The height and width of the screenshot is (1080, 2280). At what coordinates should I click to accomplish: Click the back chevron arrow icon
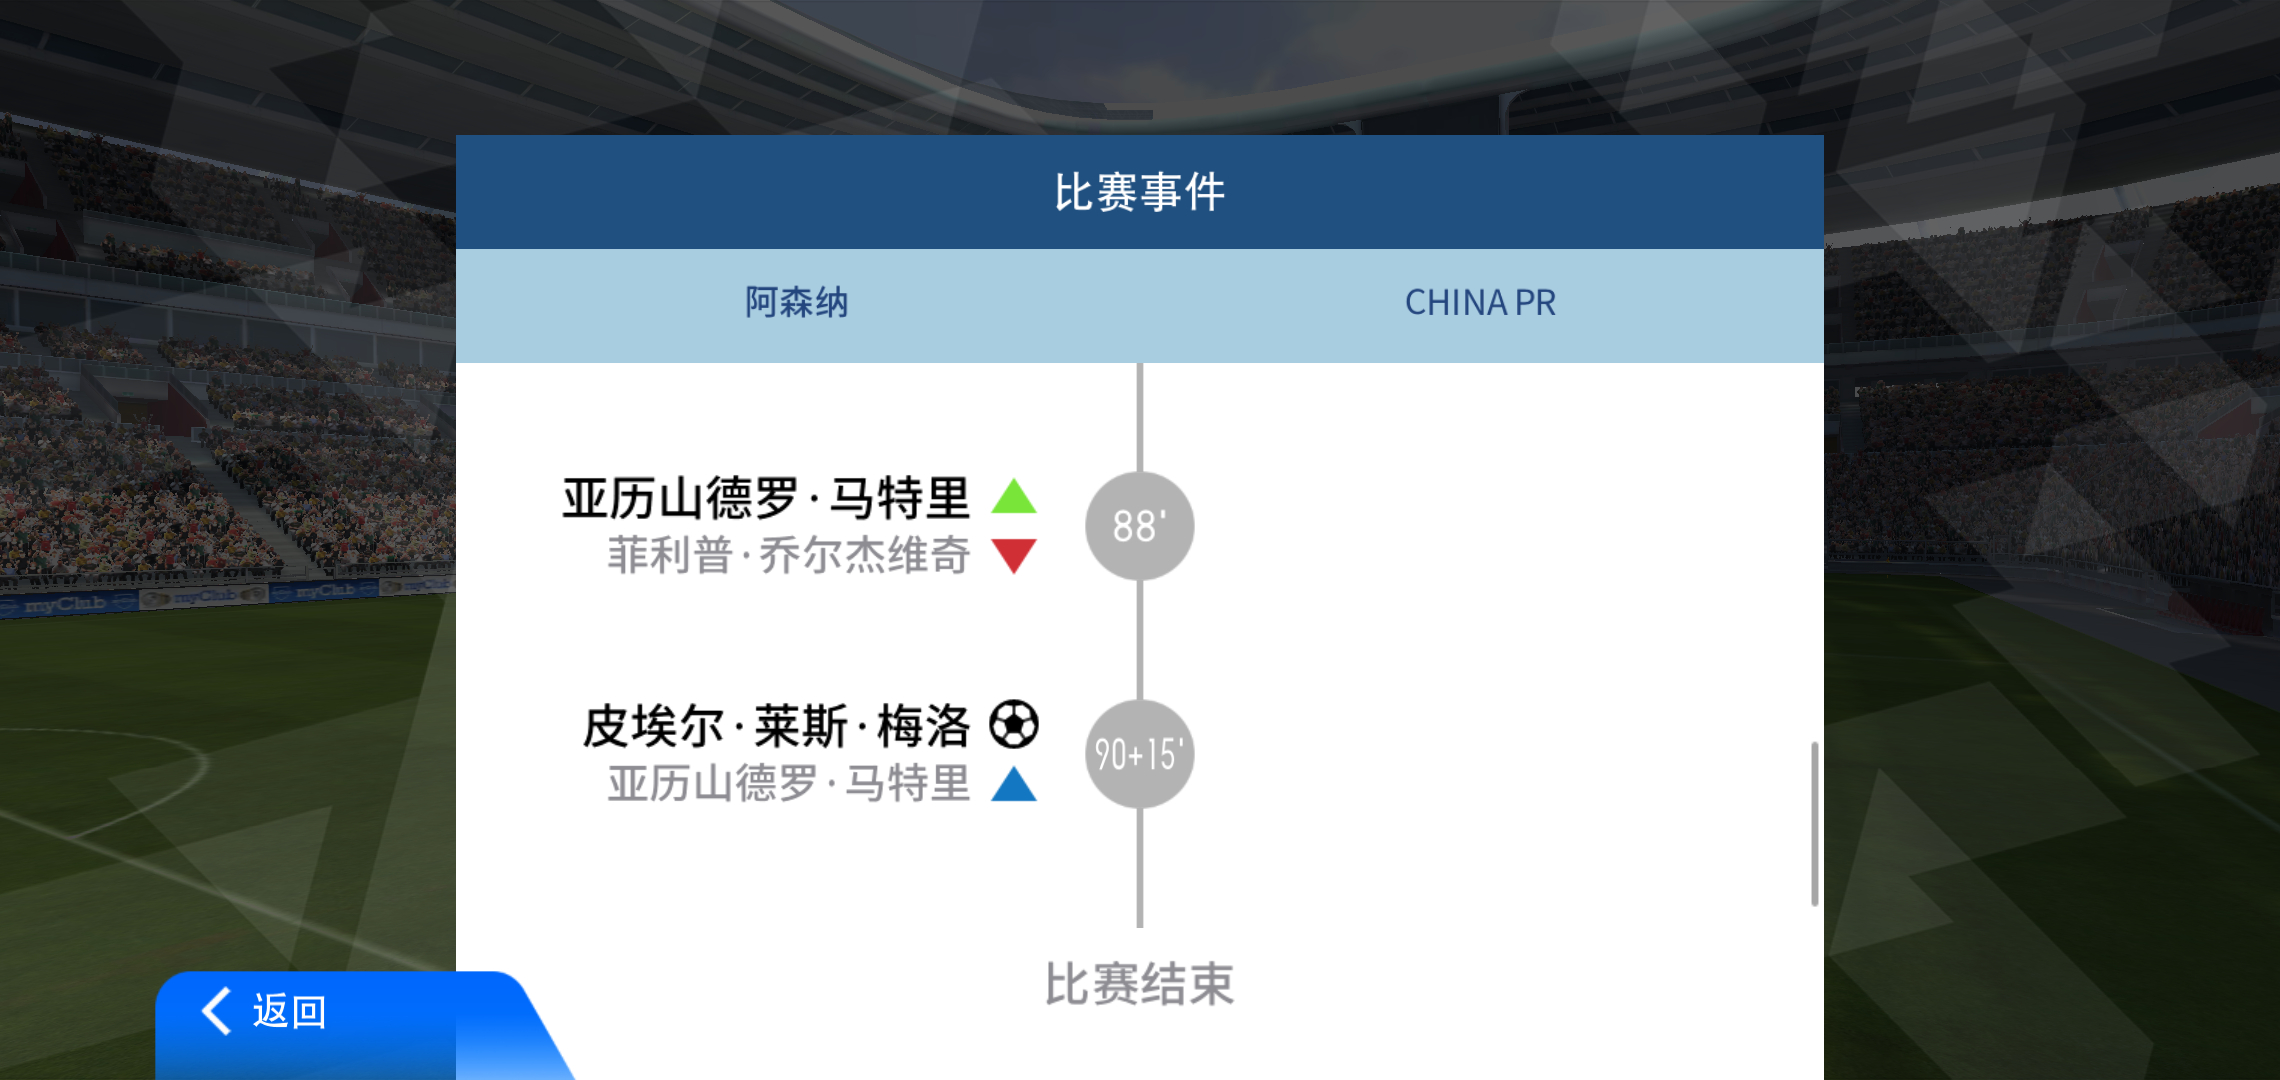click(x=217, y=1011)
